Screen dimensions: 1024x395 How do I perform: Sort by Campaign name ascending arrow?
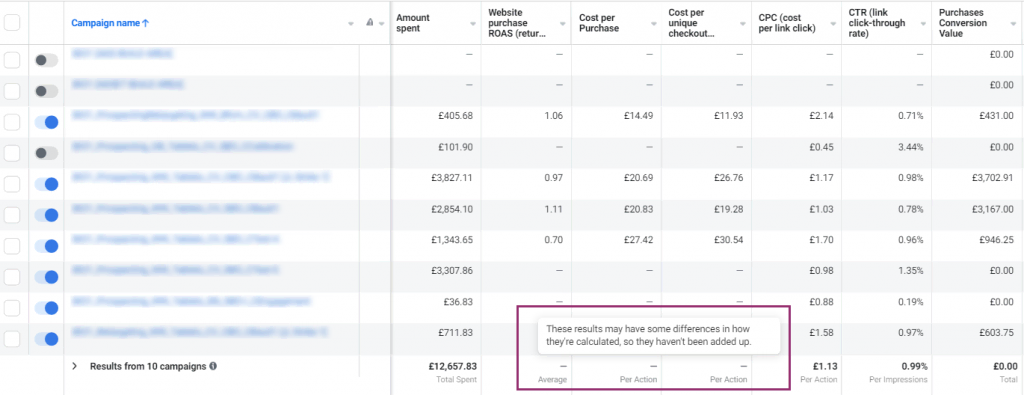point(146,23)
